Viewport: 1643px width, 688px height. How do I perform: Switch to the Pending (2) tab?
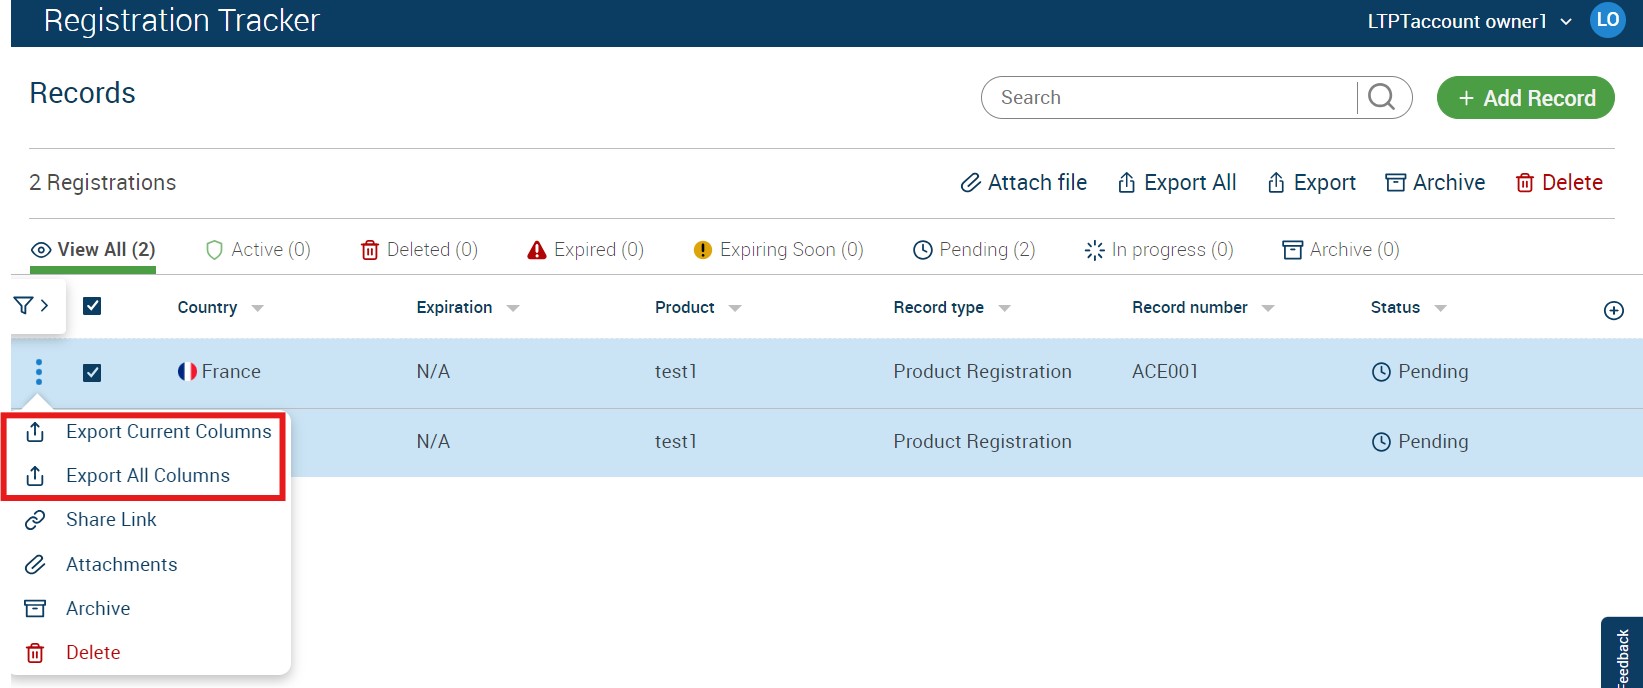point(974,249)
